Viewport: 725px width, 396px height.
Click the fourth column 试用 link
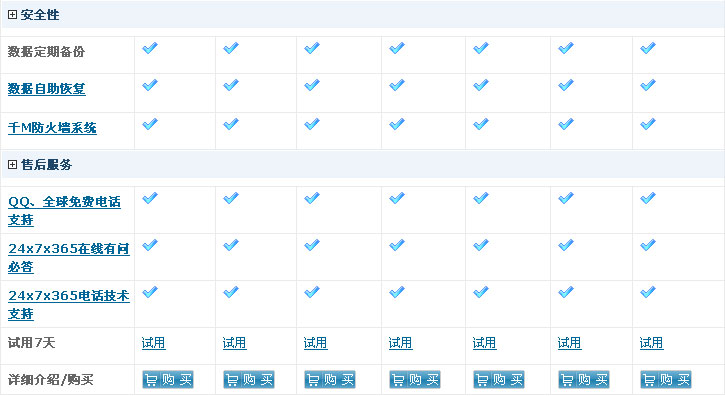point(400,343)
